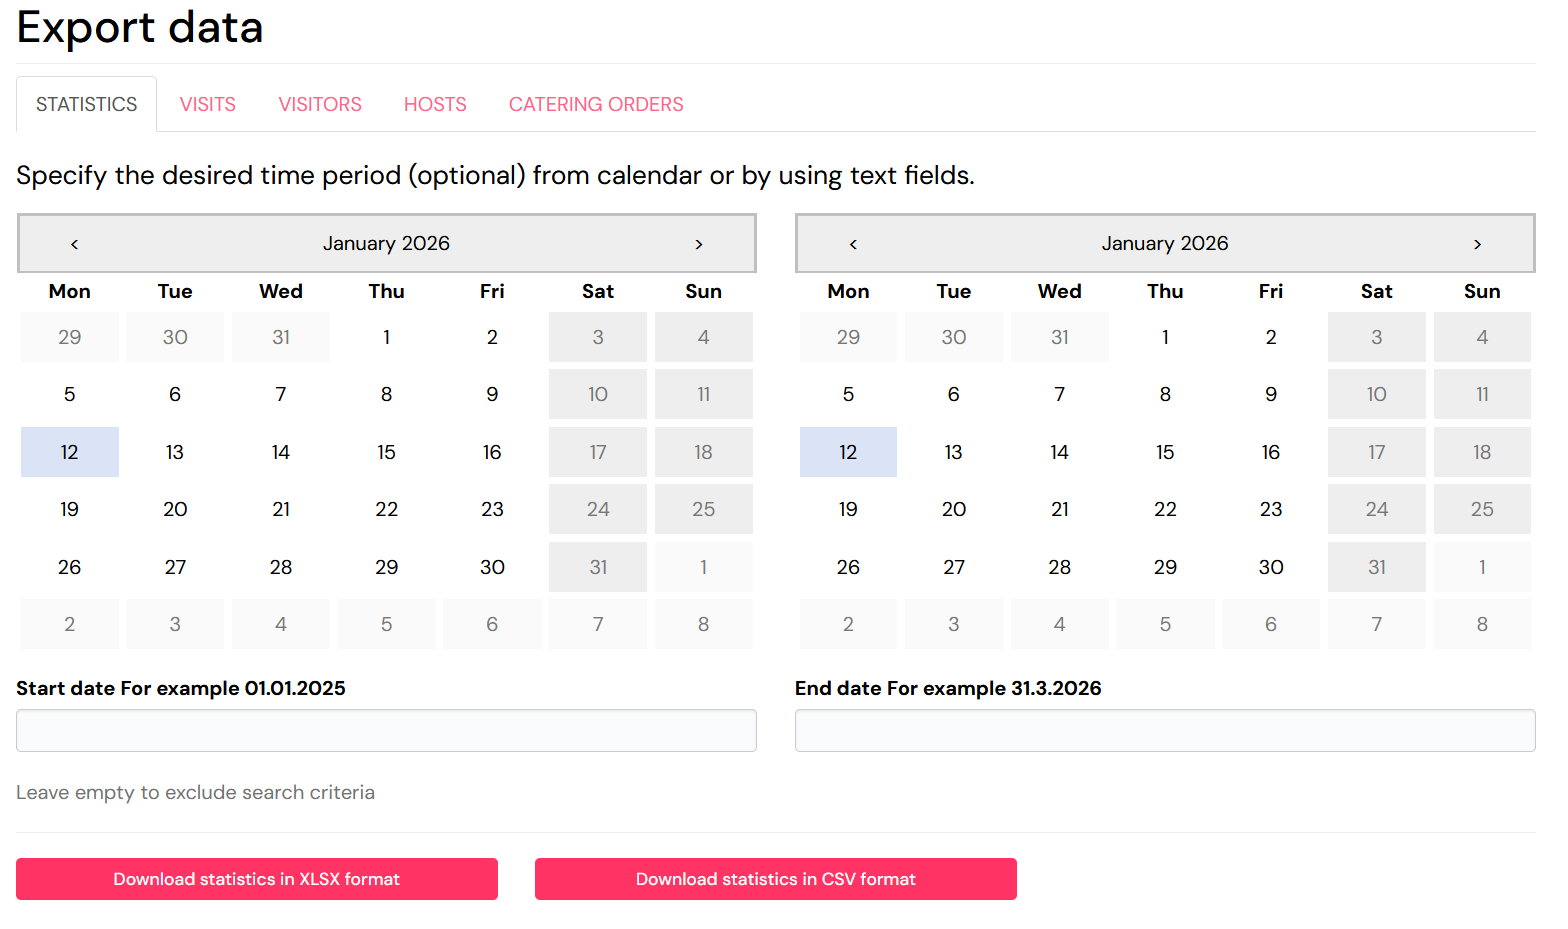Image resolution: width=1568 pixels, height=929 pixels.
Task: Pick January 30 in end calendar
Action: click(x=1271, y=567)
